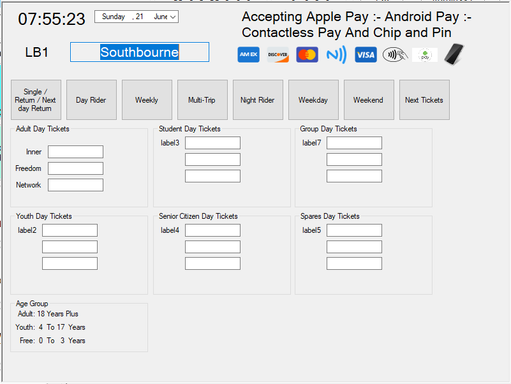The width and height of the screenshot is (511, 384).
Task: Go to Next Tickets page
Action: coord(424,100)
